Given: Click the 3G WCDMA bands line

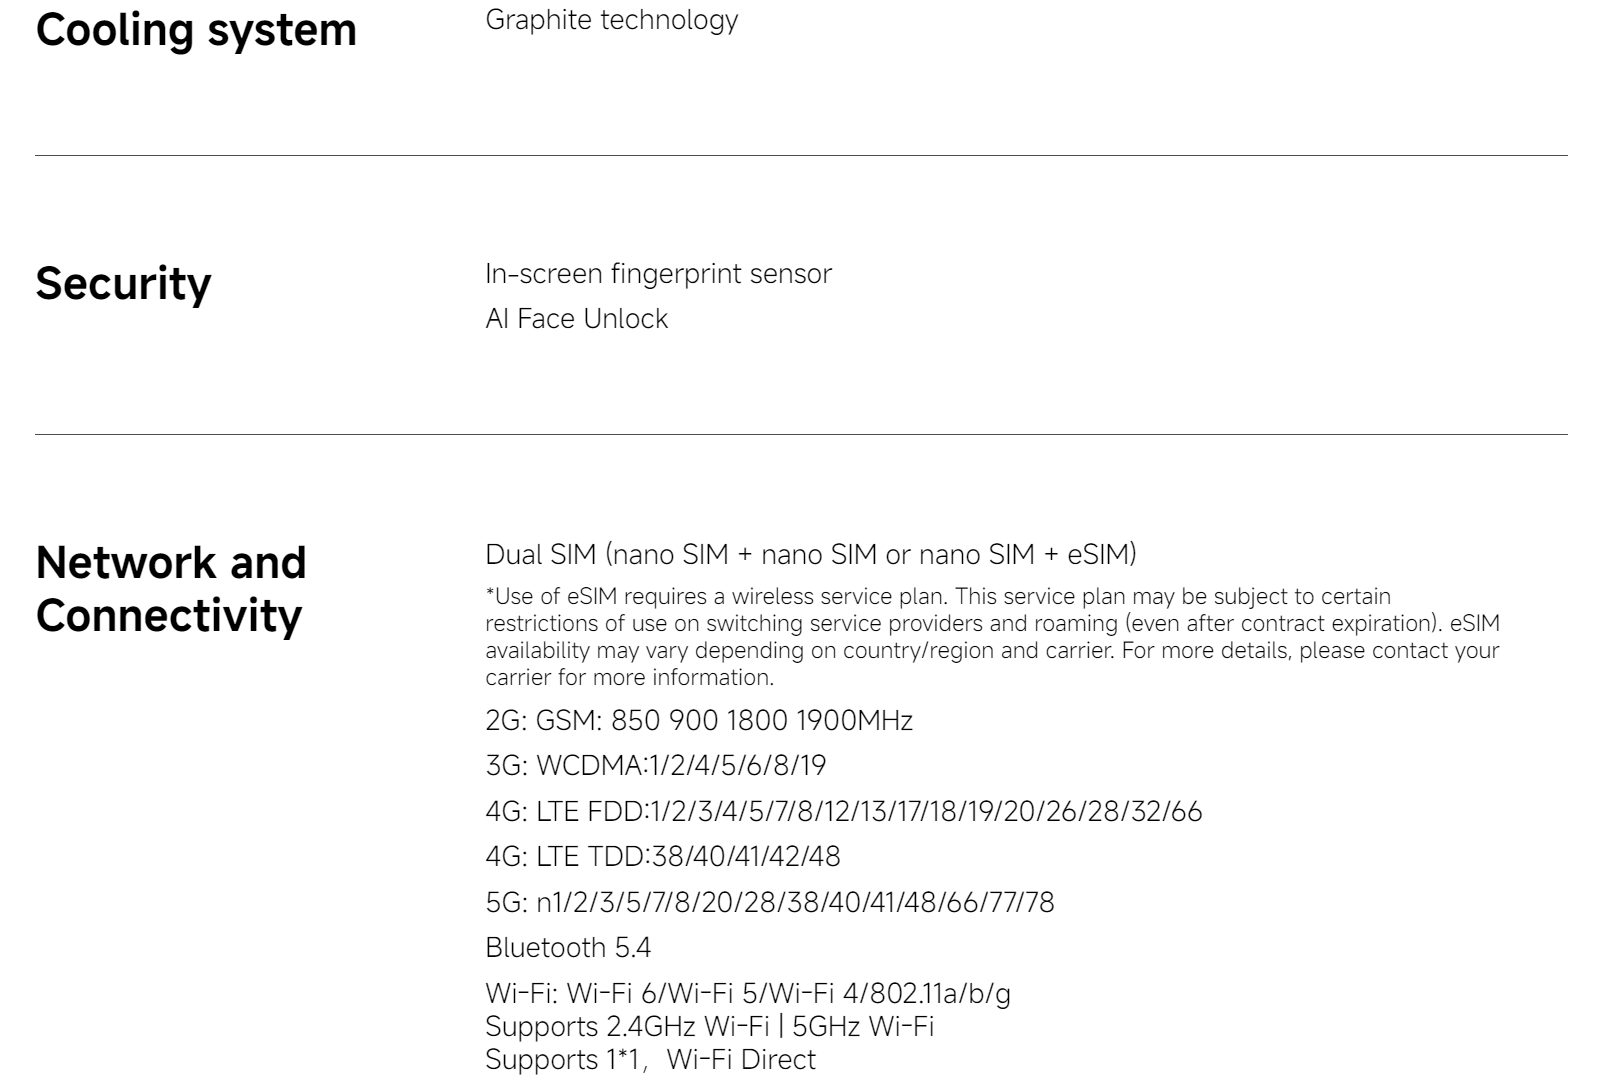Looking at the screenshot, I should pos(656,765).
